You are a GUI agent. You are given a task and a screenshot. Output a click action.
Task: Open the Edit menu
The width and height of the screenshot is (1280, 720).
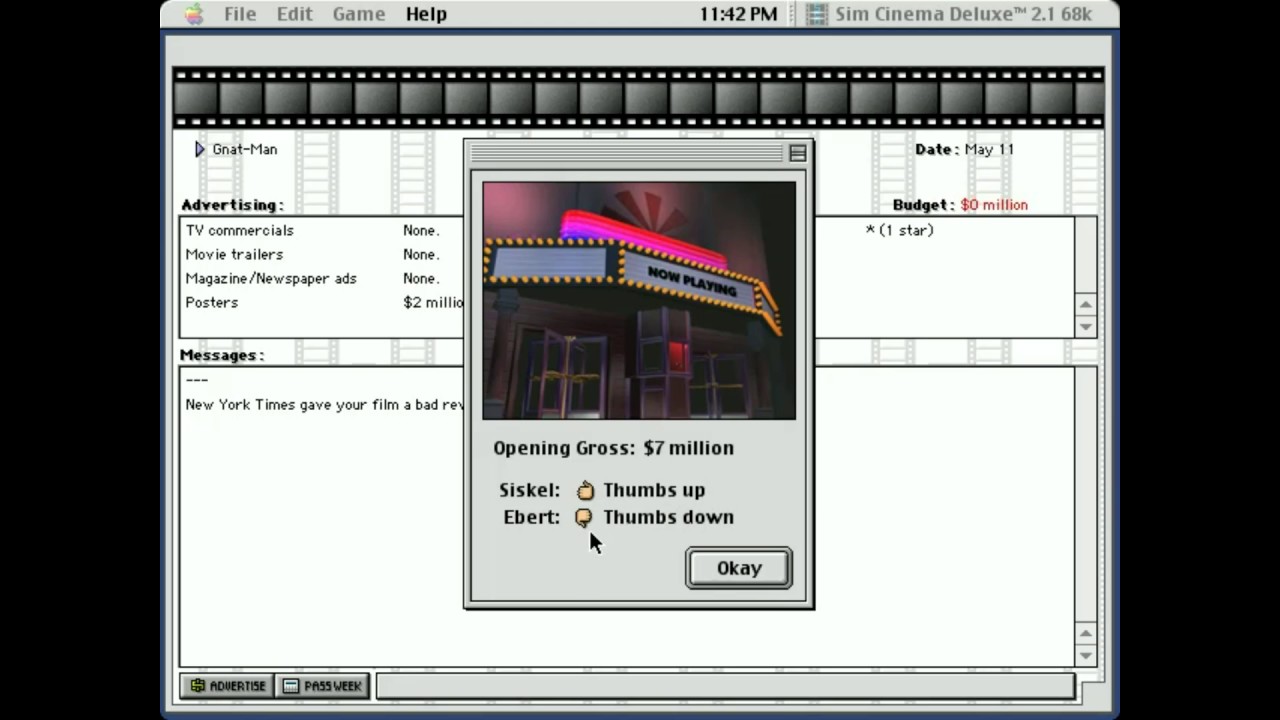tap(295, 14)
